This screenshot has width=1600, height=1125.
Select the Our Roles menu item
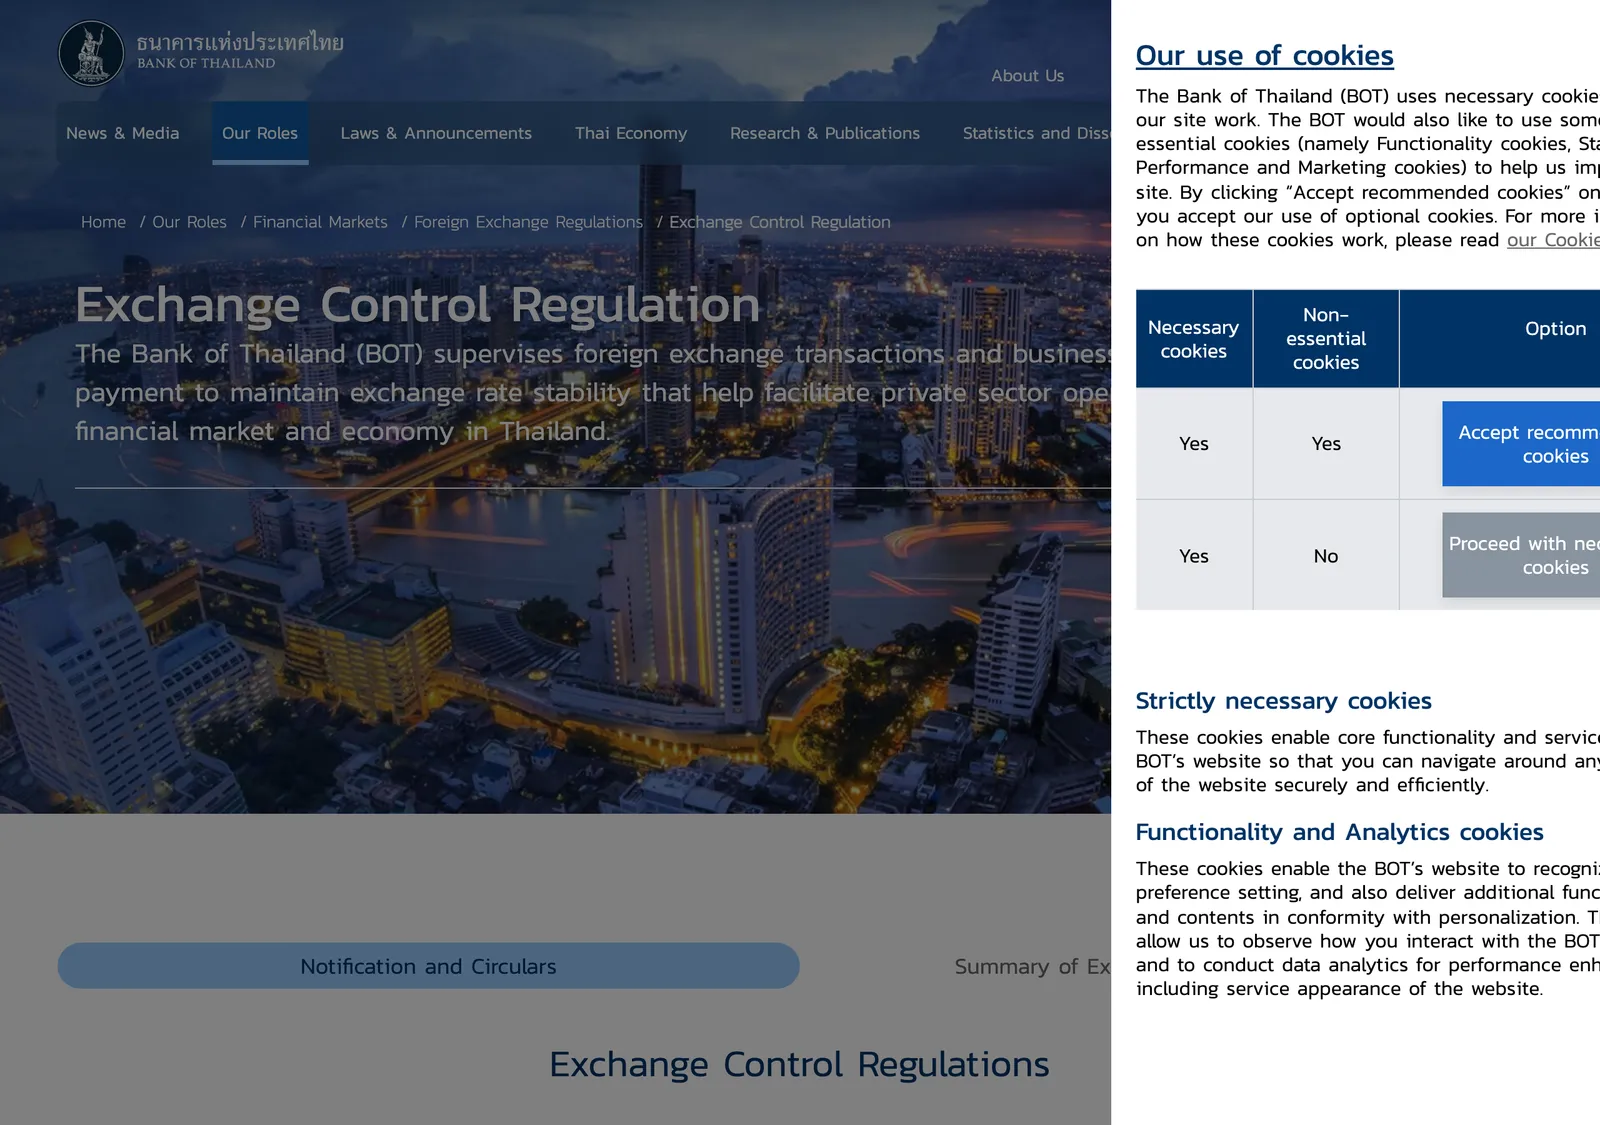pyautogui.click(x=260, y=133)
